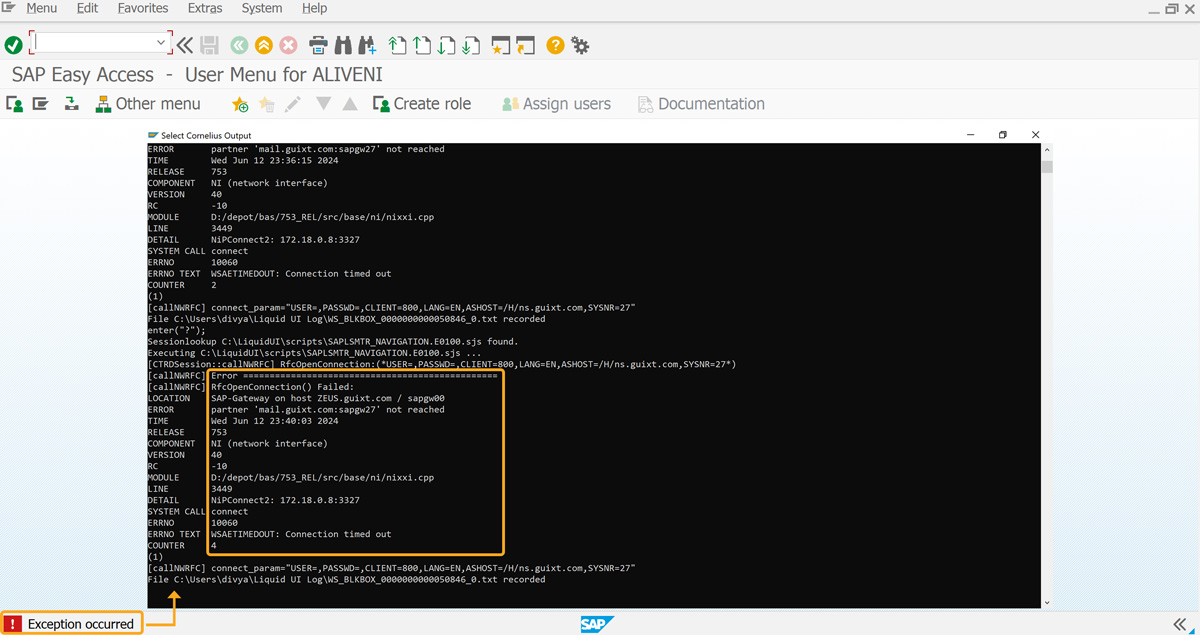
Task: Click 'COUNTER 4' console line
Action: (x=182, y=545)
